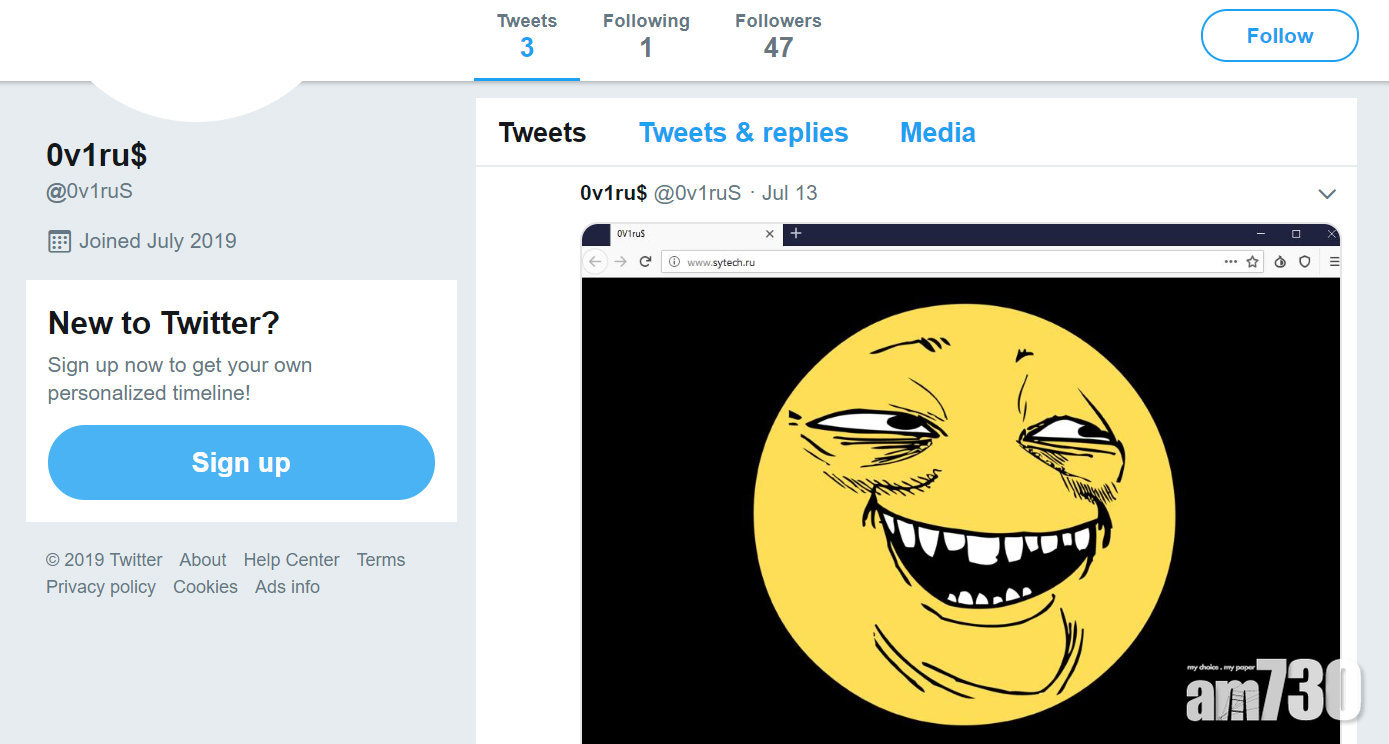The height and width of the screenshot is (744, 1389).
Task: Click the Tweets timeline heading tab
Action: click(x=542, y=133)
